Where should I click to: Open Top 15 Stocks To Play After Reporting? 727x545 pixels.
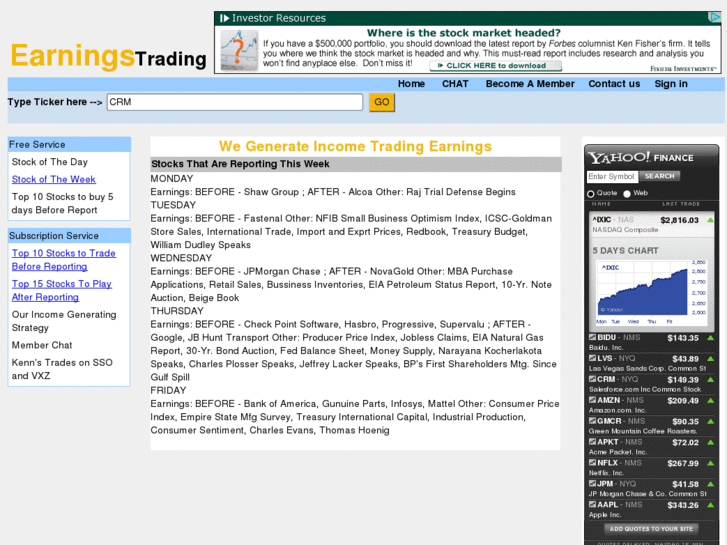pos(62,290)
